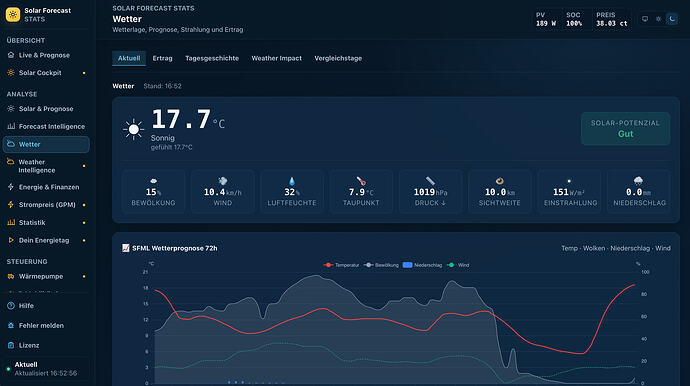This screenshot has width=690, height=386.
Task: Toggle the Wind series in chart legend
Action: point(458,265)
